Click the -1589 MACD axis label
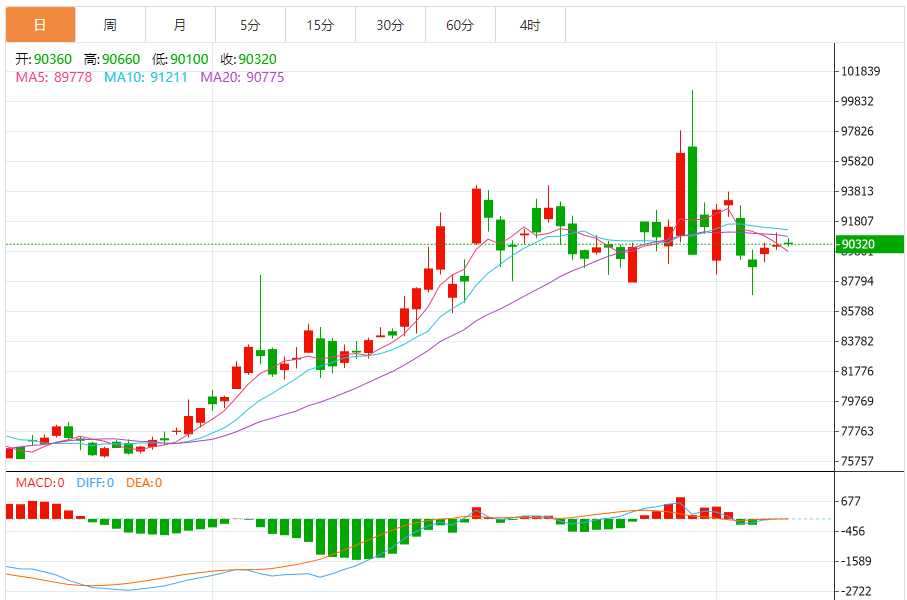The width and height of the screenshot is (907, 600). point(856,561)
